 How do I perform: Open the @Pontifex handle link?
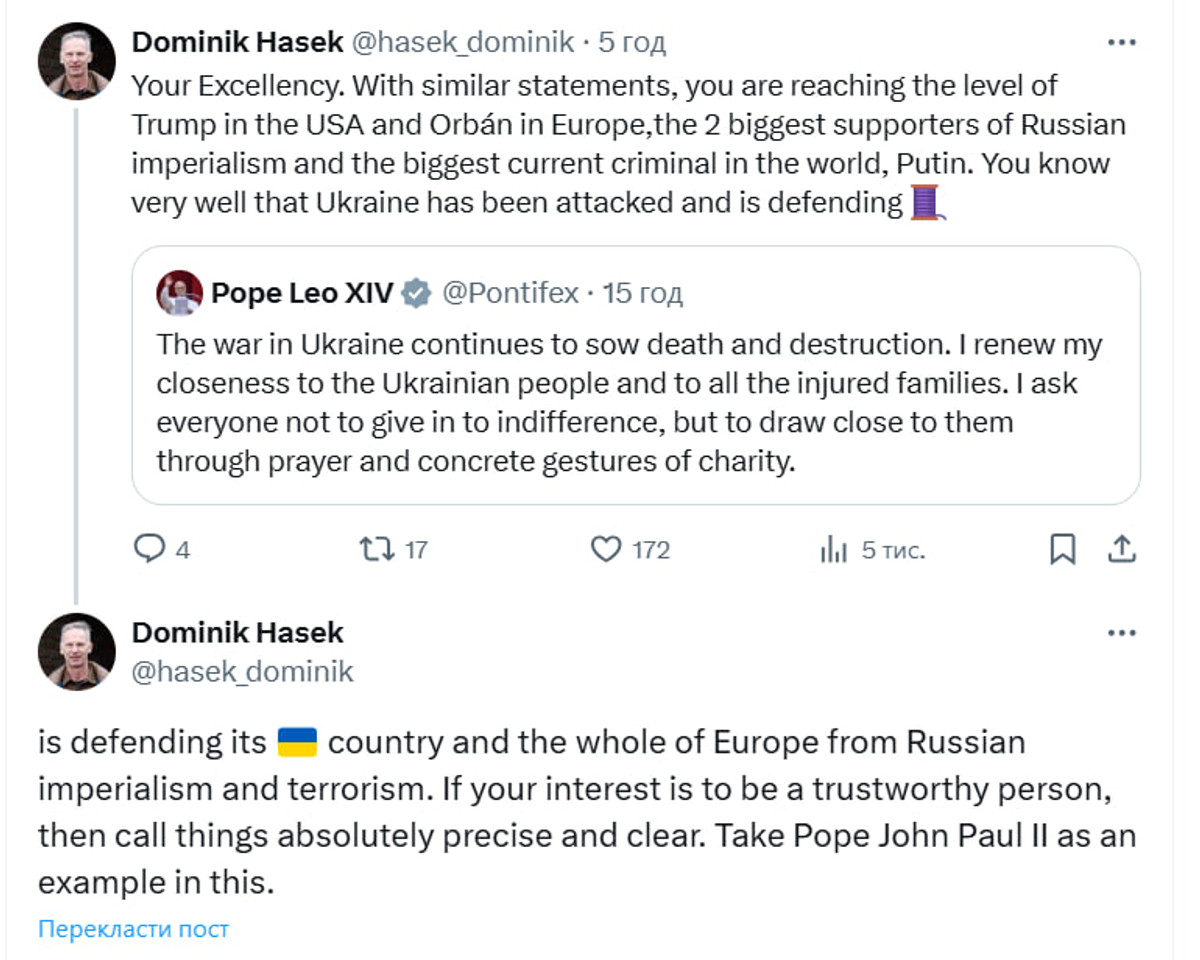pyautogui.click(x=510, y=293)
